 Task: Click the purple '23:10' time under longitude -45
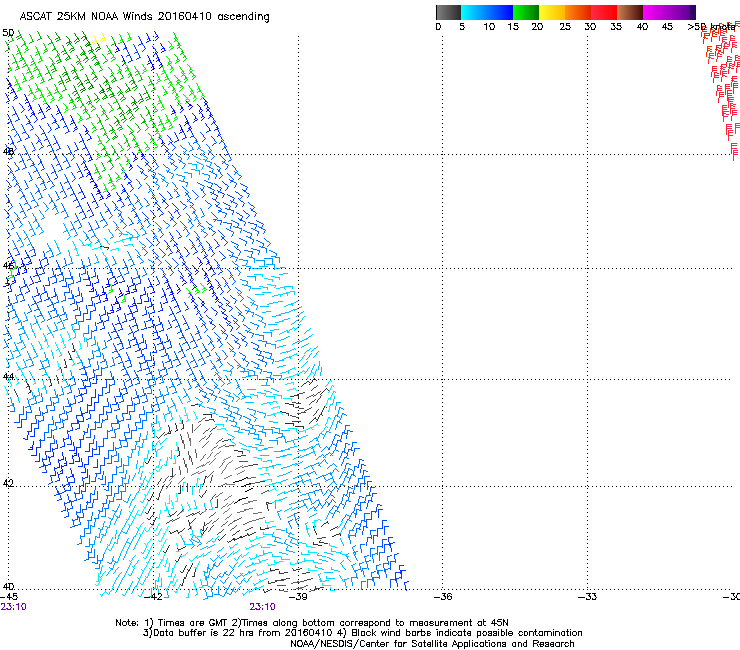click(x=13, y=607)
